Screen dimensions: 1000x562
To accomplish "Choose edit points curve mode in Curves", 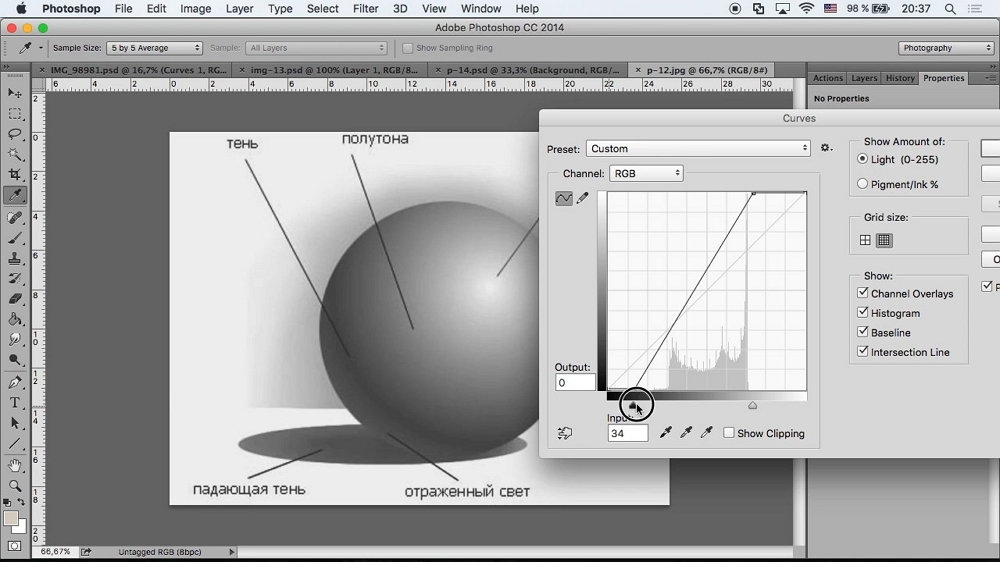I will point(564,198).
